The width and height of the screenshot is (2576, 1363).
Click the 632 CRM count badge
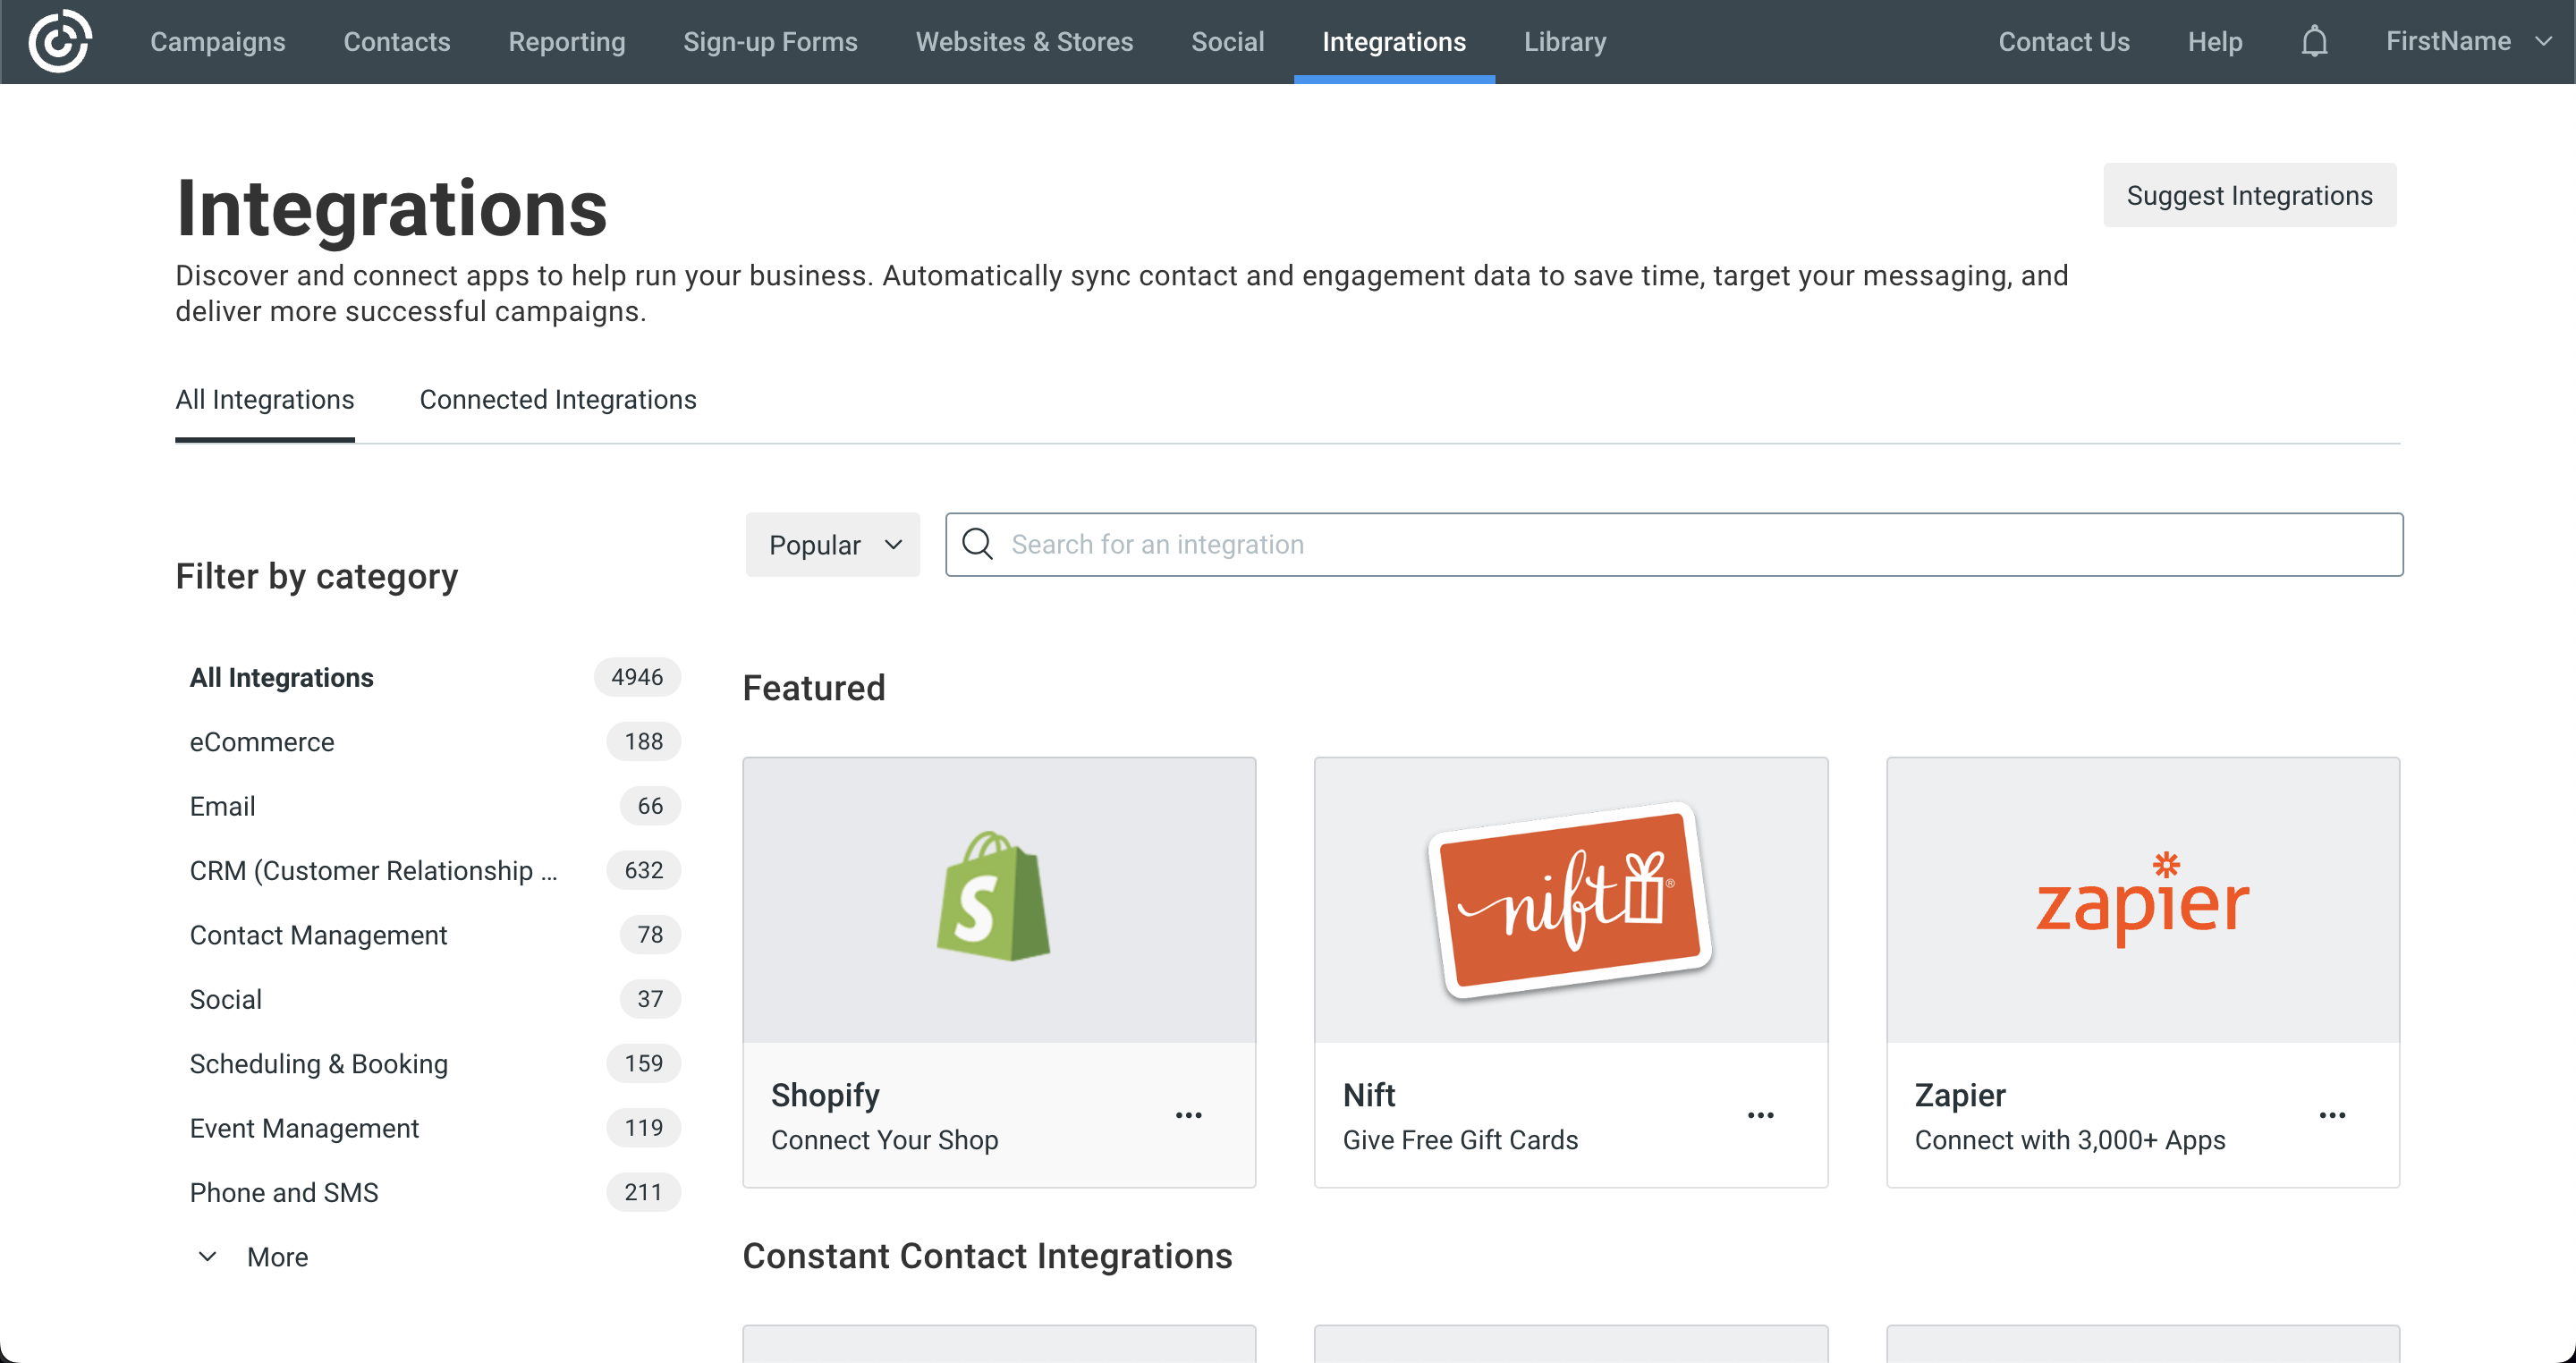point(643,870)
